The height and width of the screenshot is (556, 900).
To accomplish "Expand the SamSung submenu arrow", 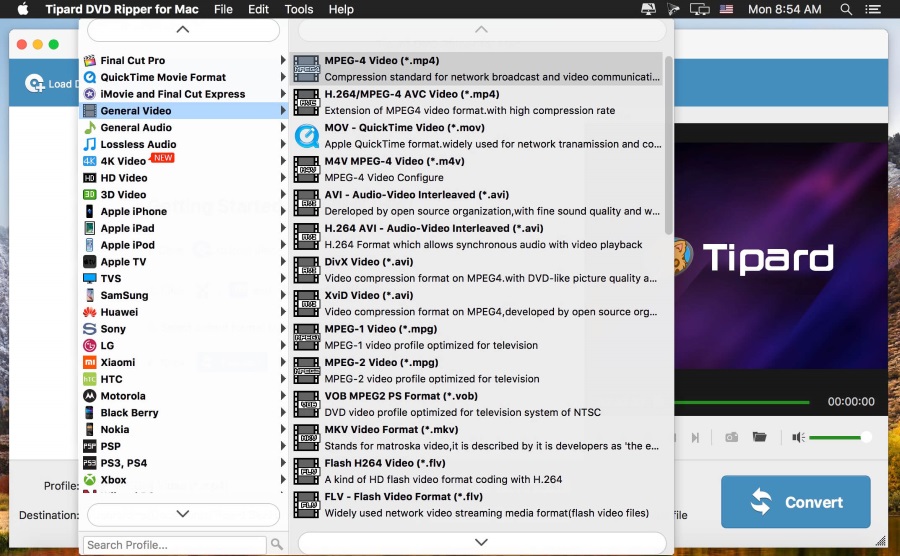I will pyautogui.click(x=283, y=295).
